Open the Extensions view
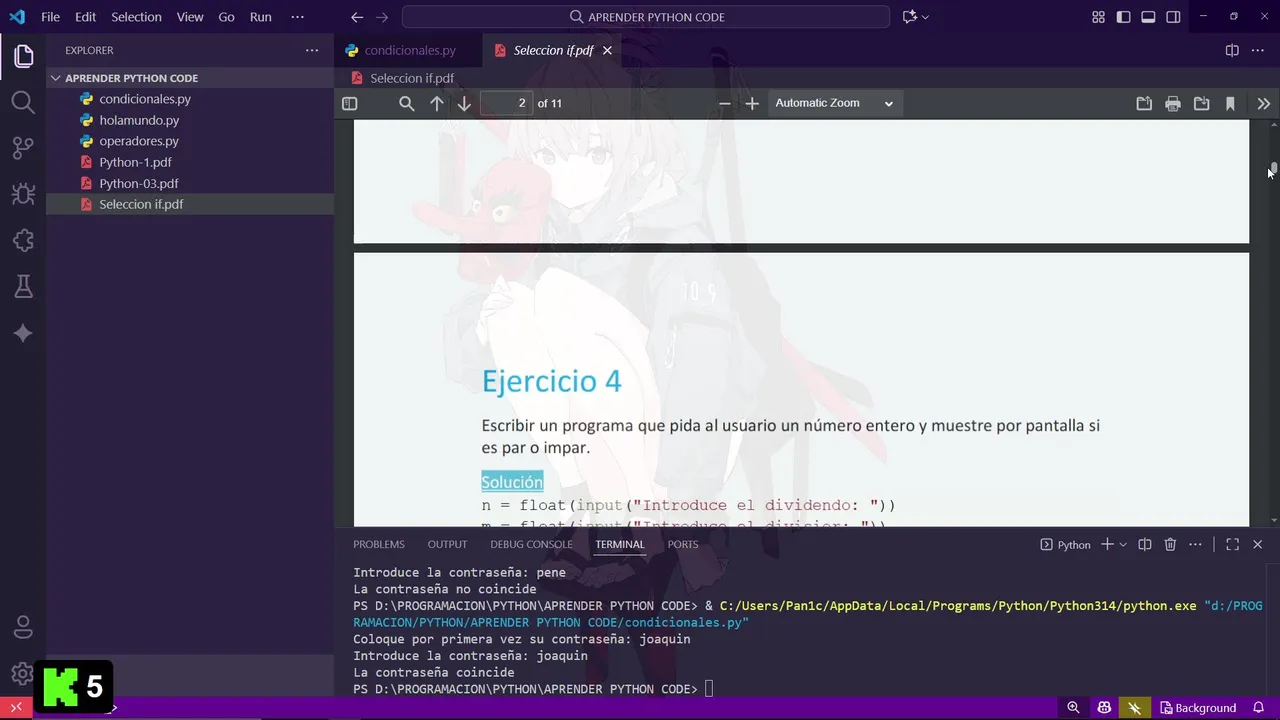 23,240
